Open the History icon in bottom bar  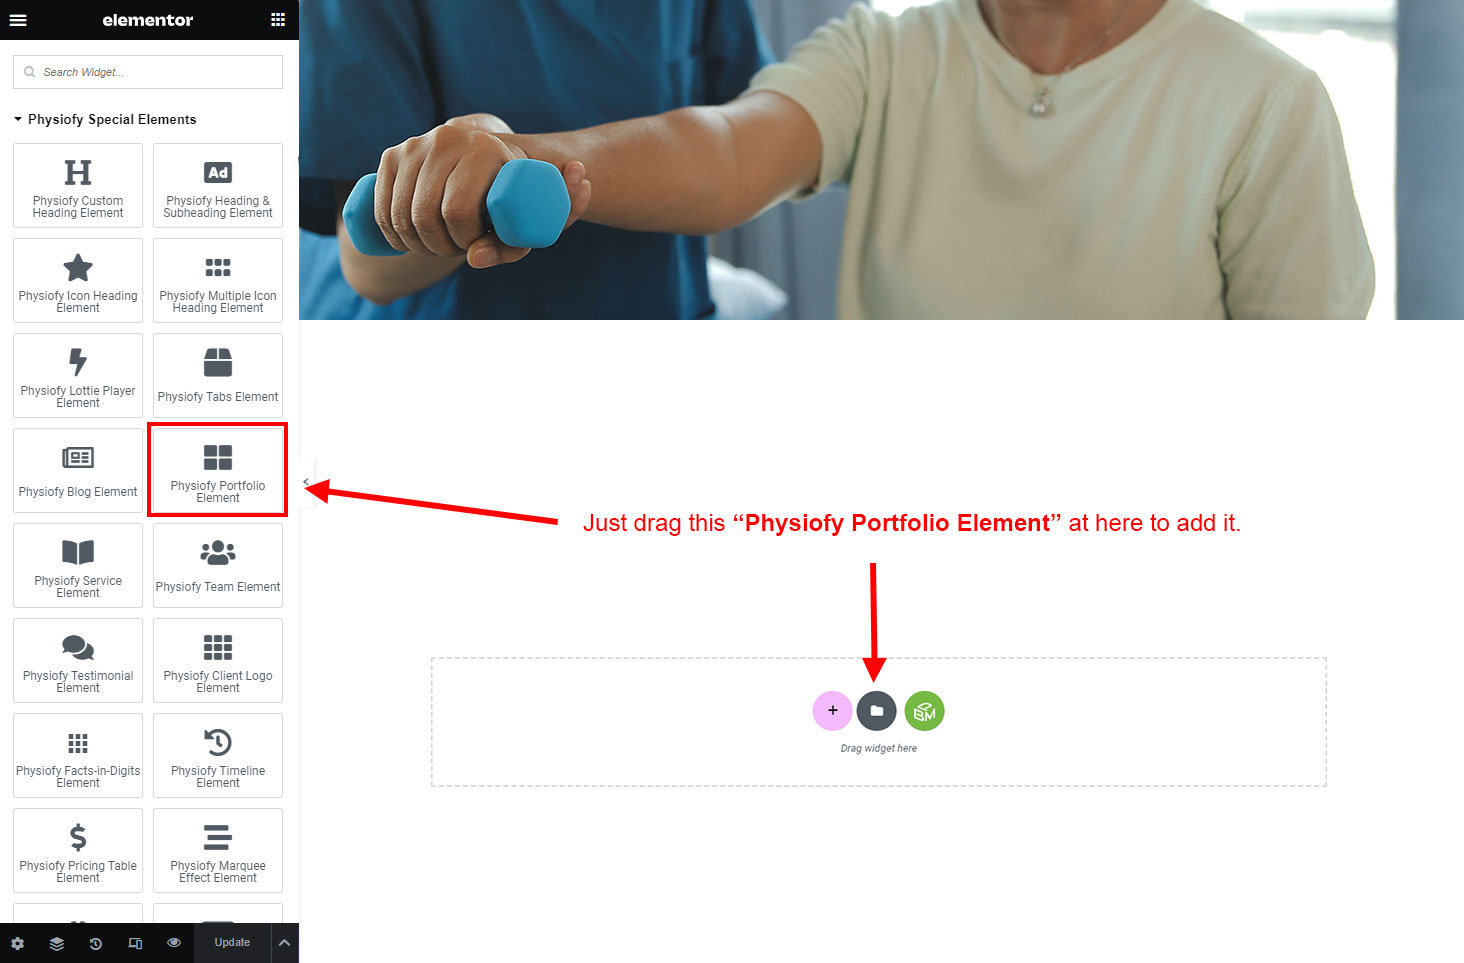click(x=96, y=943)
